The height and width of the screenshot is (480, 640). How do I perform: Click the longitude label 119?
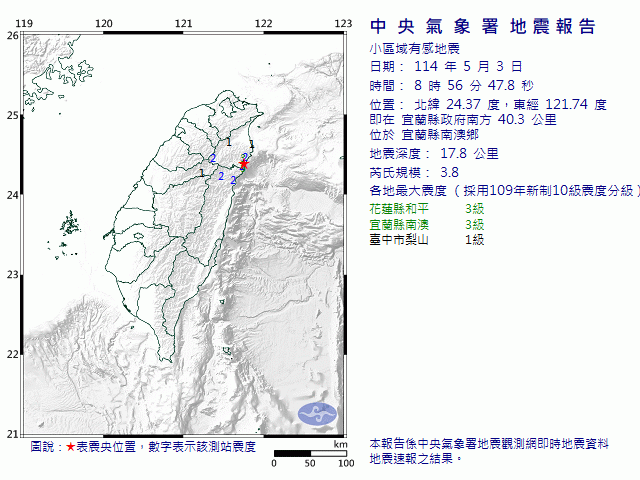tap(24, 23)
